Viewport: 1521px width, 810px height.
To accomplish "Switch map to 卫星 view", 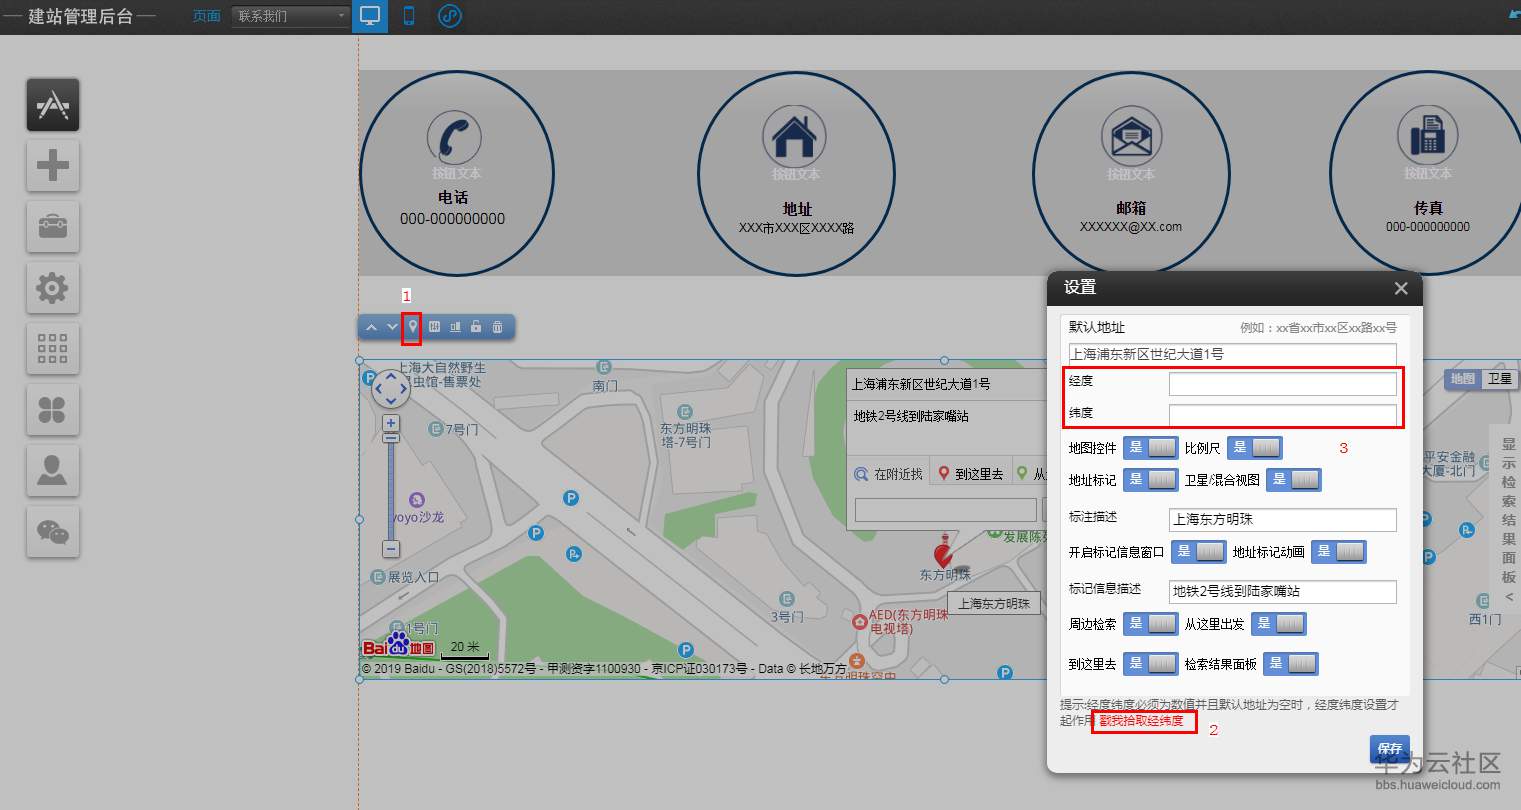I will click(x=1499, y=379).
